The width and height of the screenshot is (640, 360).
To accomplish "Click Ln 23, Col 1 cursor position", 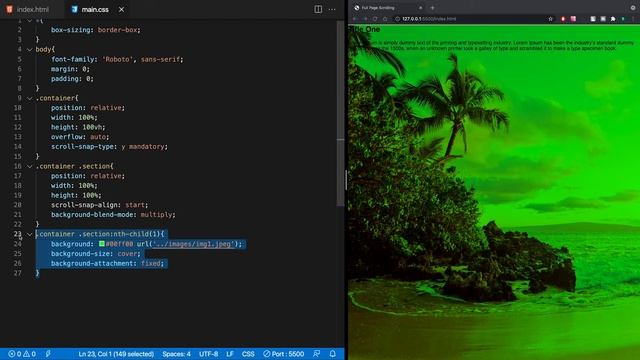I will pyautogui.click(x=116, y=354).
